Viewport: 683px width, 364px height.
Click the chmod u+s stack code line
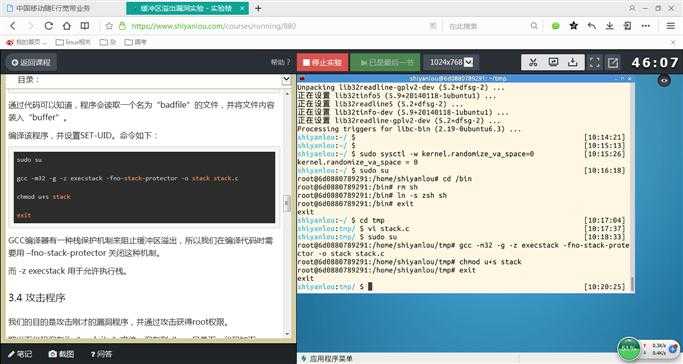(x=44, y=197)
